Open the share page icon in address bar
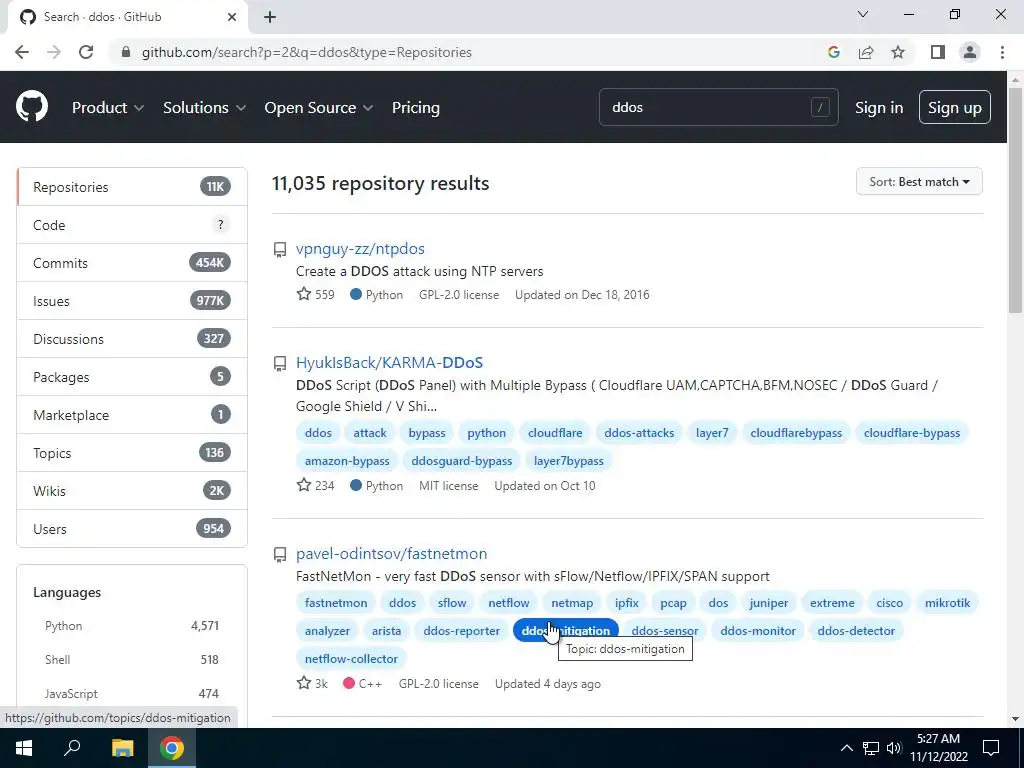 click(866, 52)
